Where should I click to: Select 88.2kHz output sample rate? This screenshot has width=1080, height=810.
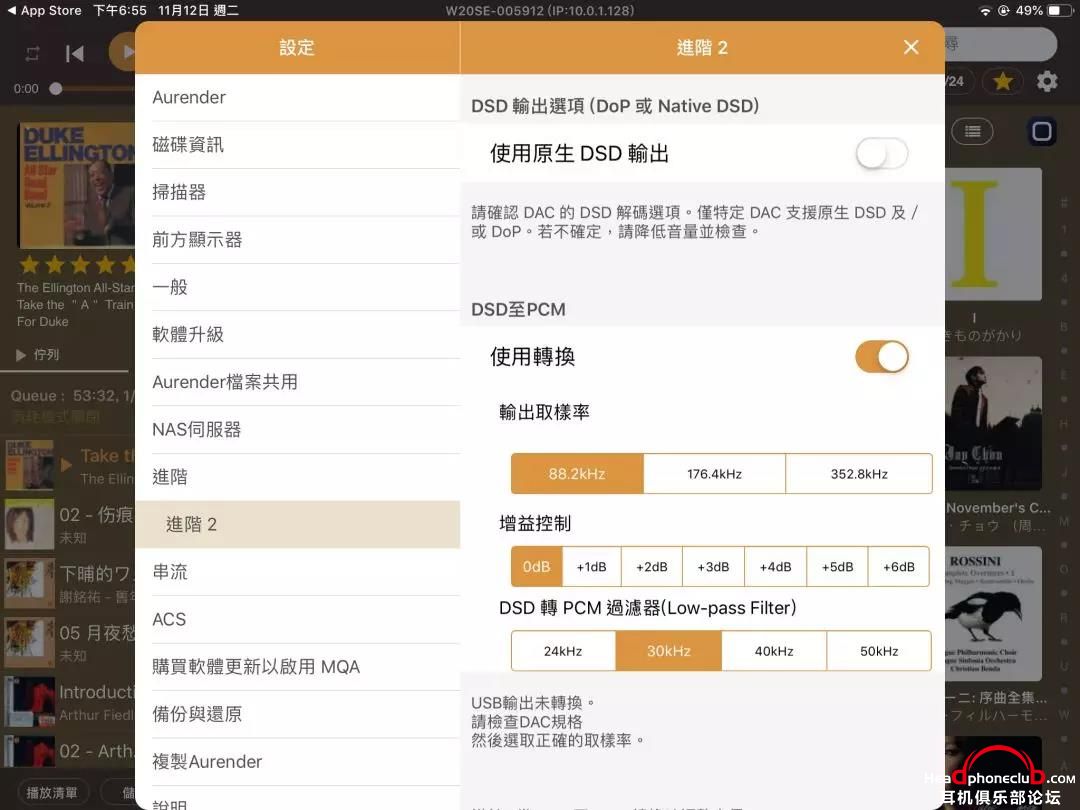(x=577, y=474)
